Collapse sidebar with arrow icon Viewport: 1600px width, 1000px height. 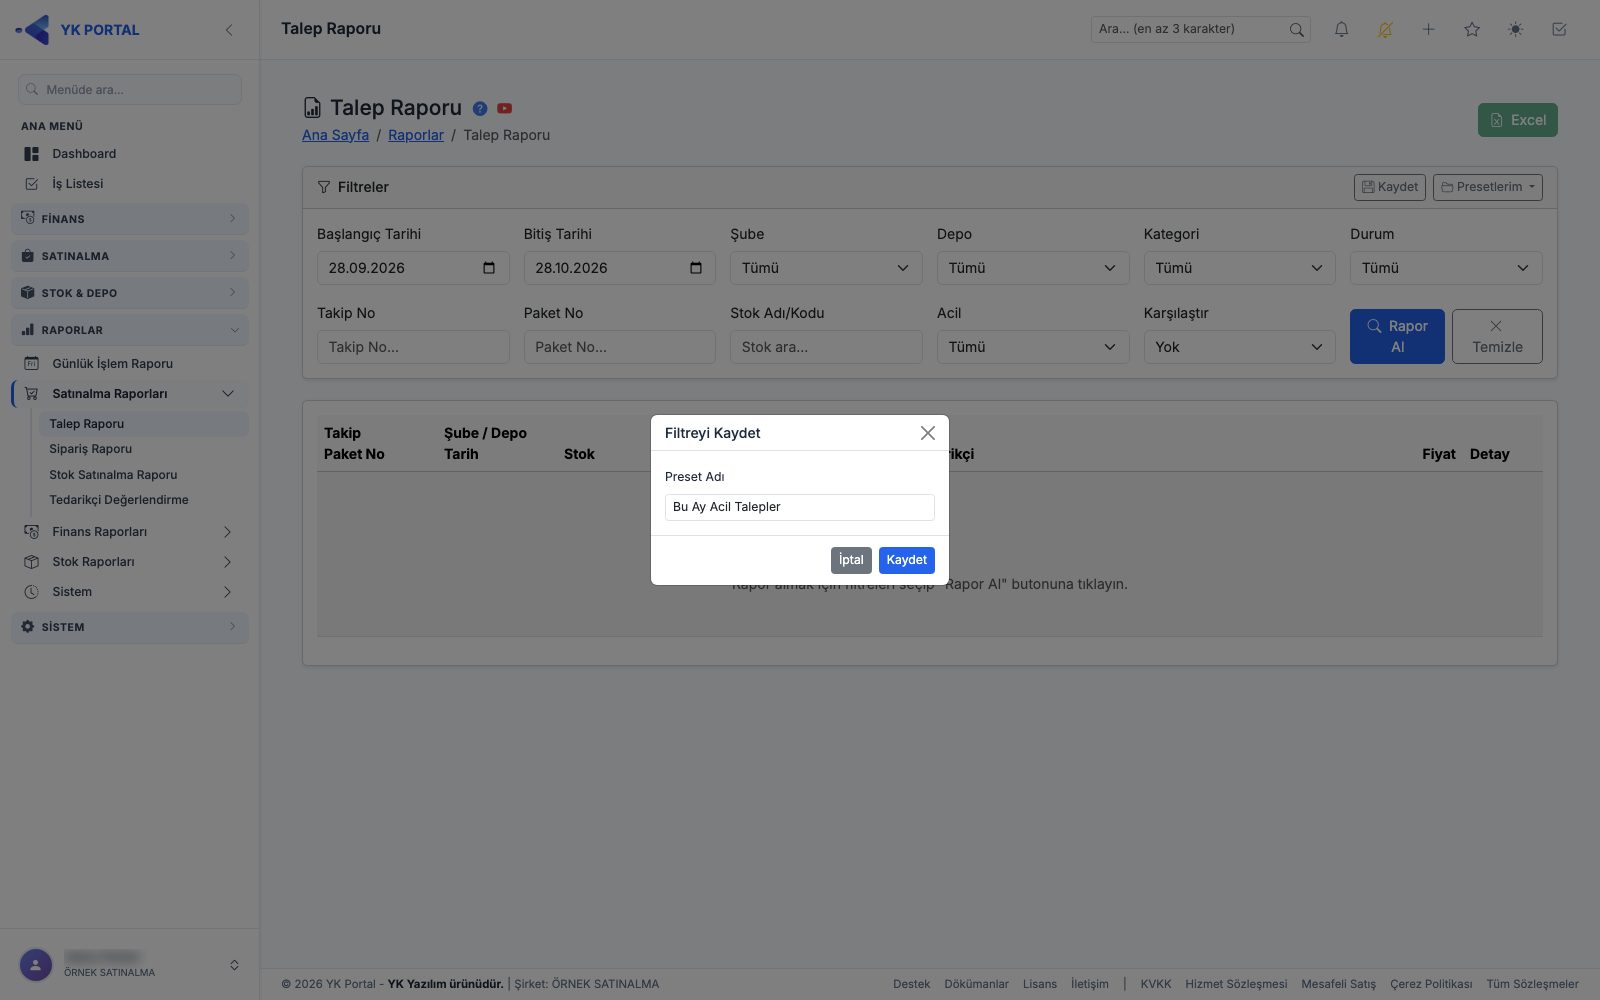click(229, 30)
